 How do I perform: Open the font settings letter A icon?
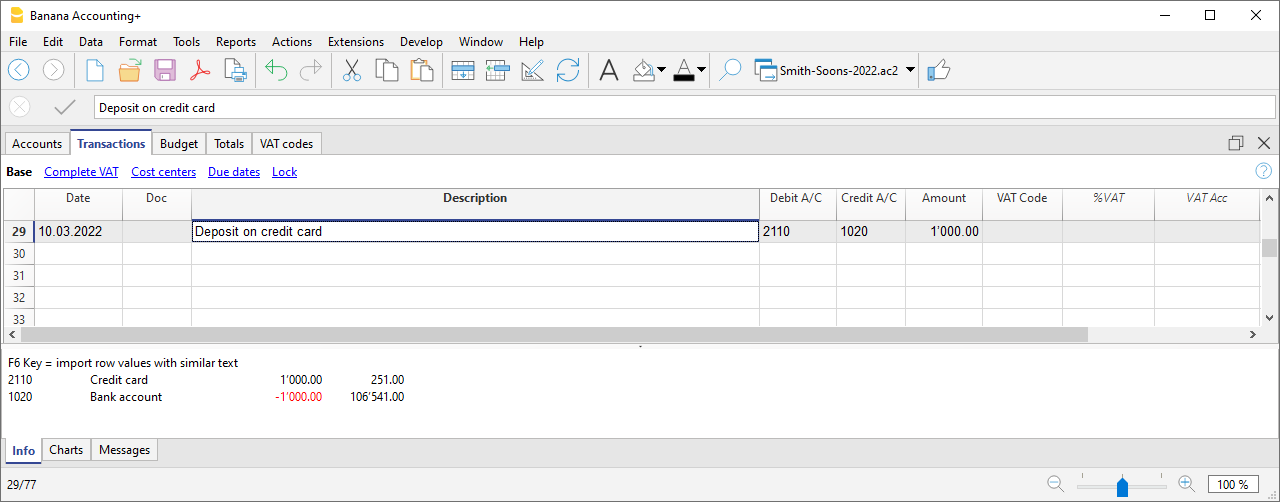609,70
